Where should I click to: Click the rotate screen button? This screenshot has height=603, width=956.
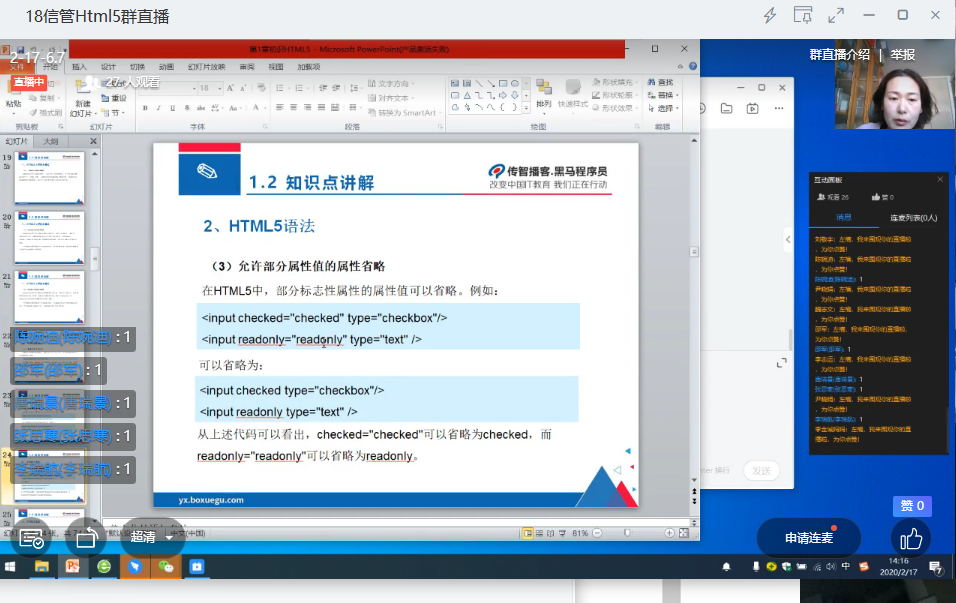coord(86,538)
